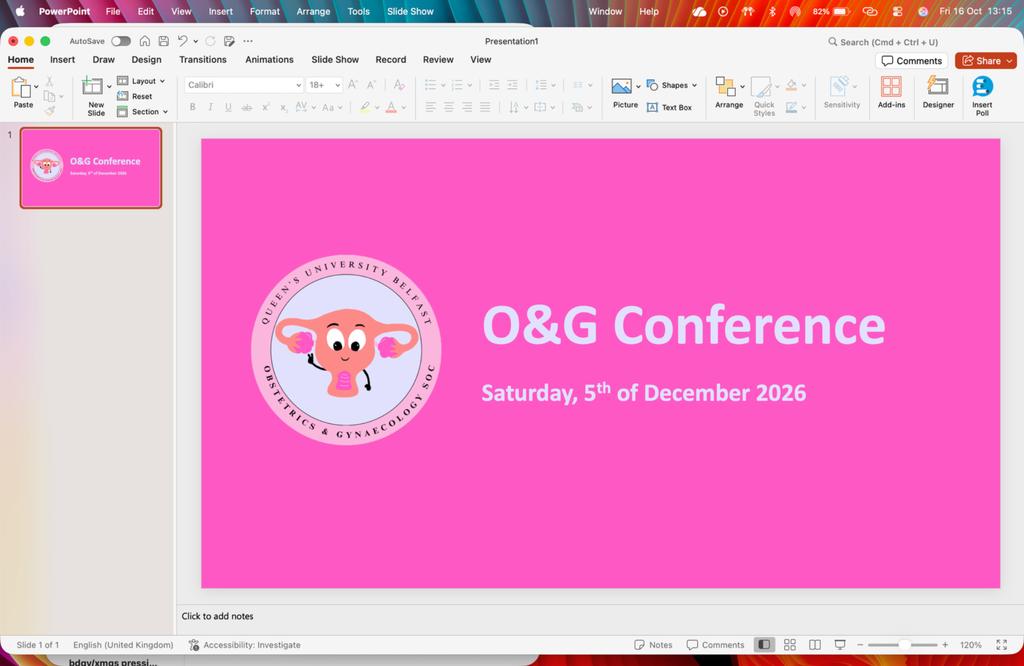This screenshot has width=1024, height=666.
Task: Open the Animations ribbon tab
Action: point(269,59)
